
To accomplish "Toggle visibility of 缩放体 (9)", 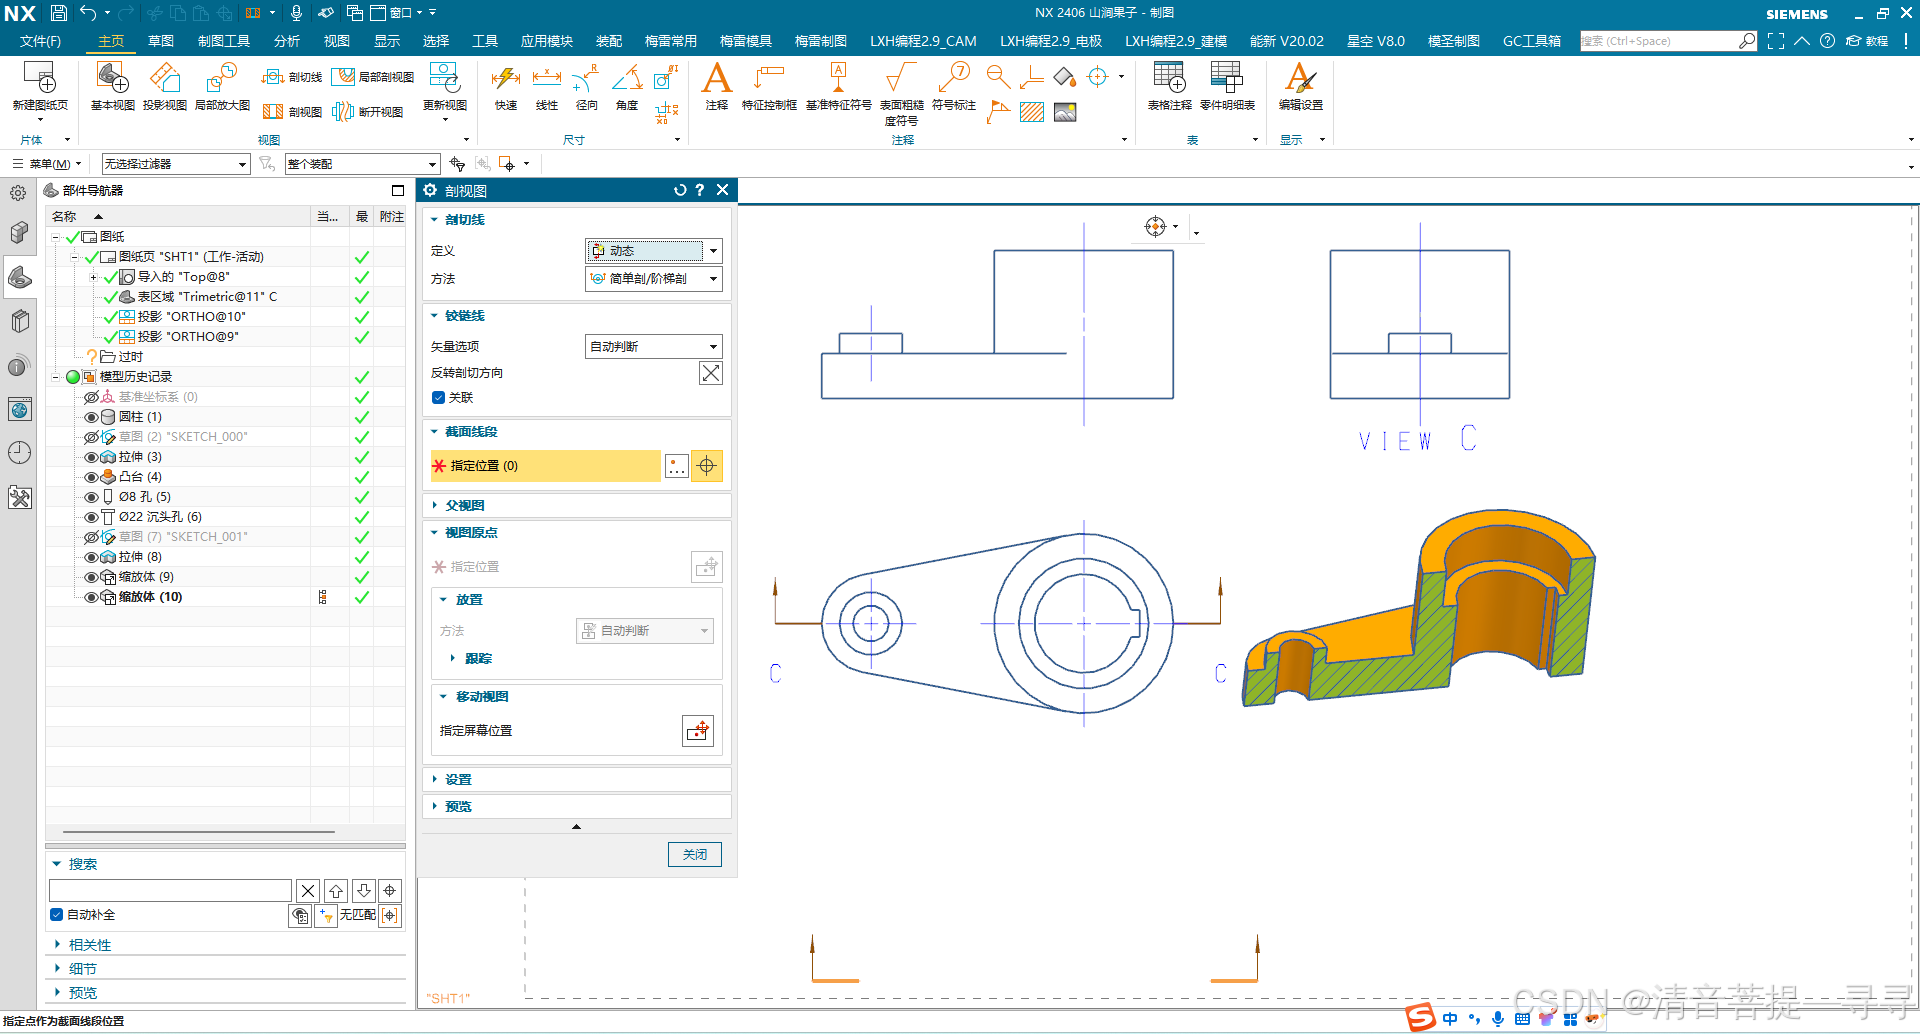I will (x=92, y=577).
